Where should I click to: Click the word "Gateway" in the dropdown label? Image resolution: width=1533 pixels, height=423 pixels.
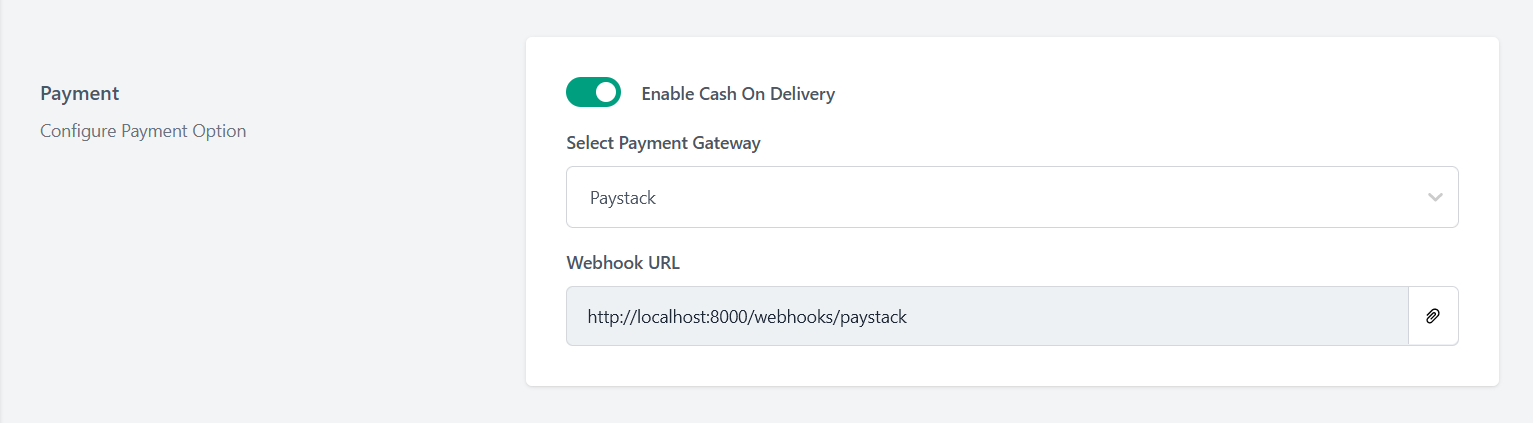(726, 143)
